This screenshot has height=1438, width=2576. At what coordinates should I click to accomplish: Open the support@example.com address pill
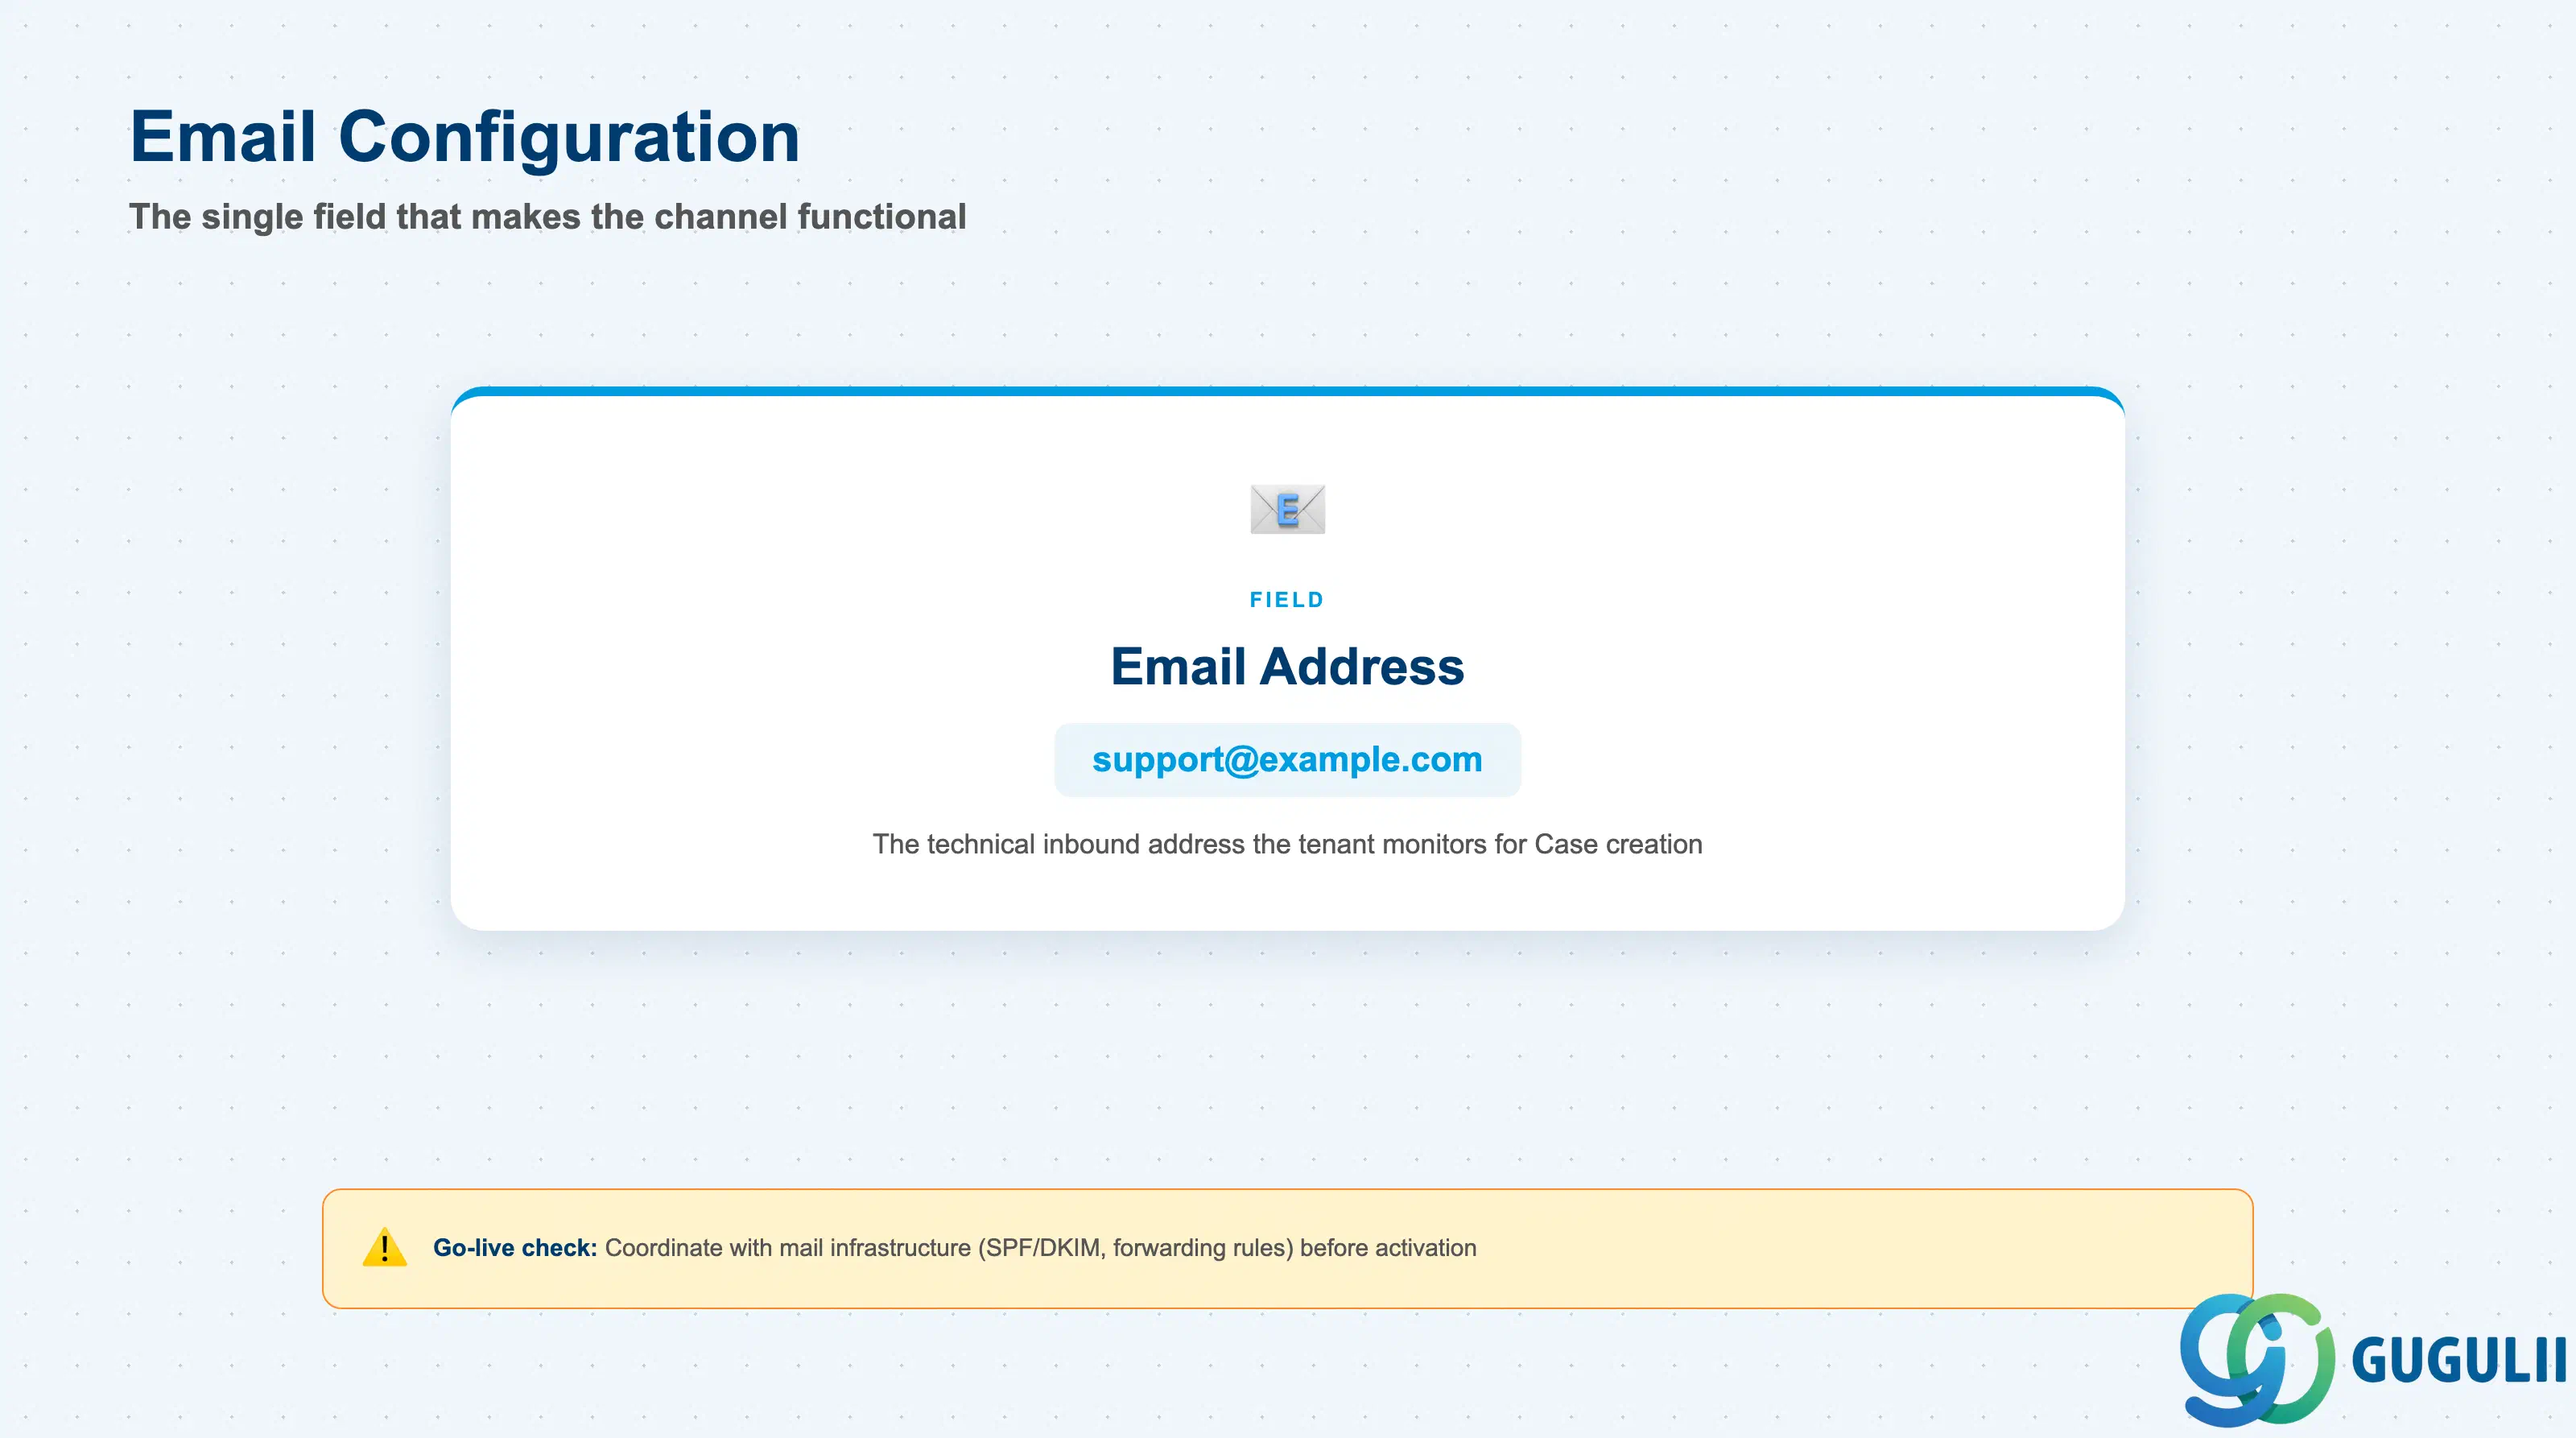[1287, 760]
